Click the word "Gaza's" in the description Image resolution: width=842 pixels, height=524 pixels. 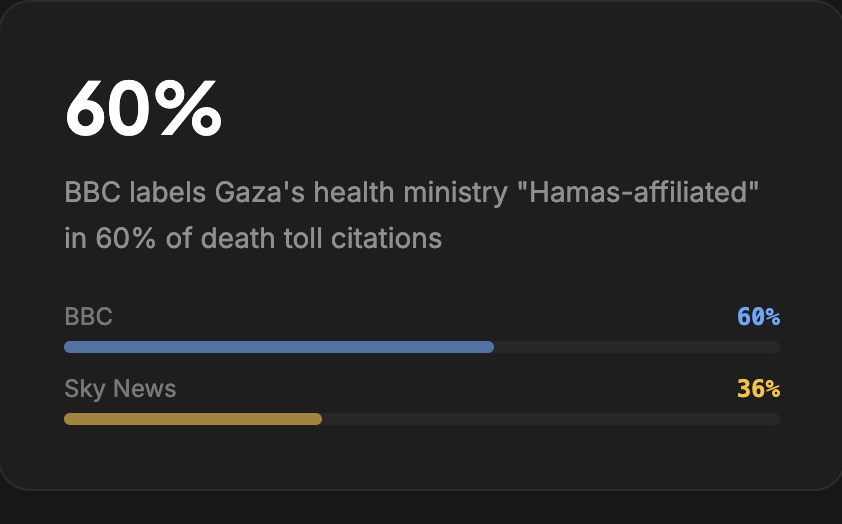click(258, 192)
